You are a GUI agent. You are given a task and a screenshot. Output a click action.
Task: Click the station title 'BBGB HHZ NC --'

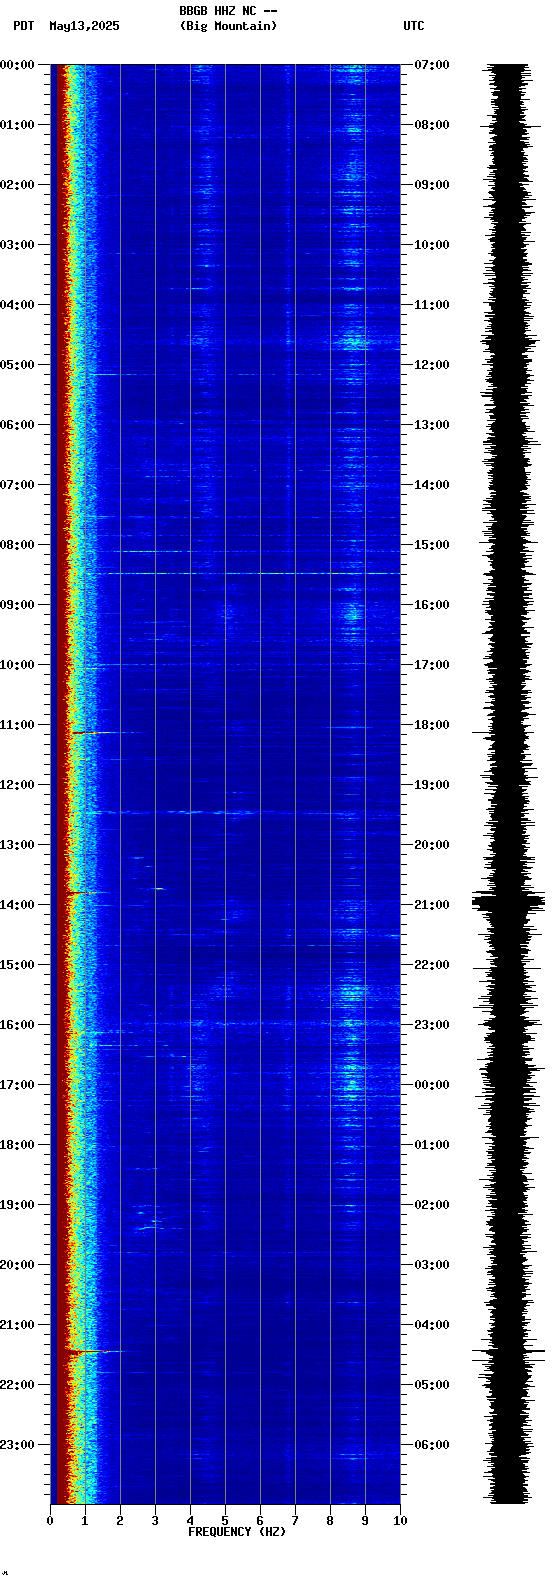228,11
